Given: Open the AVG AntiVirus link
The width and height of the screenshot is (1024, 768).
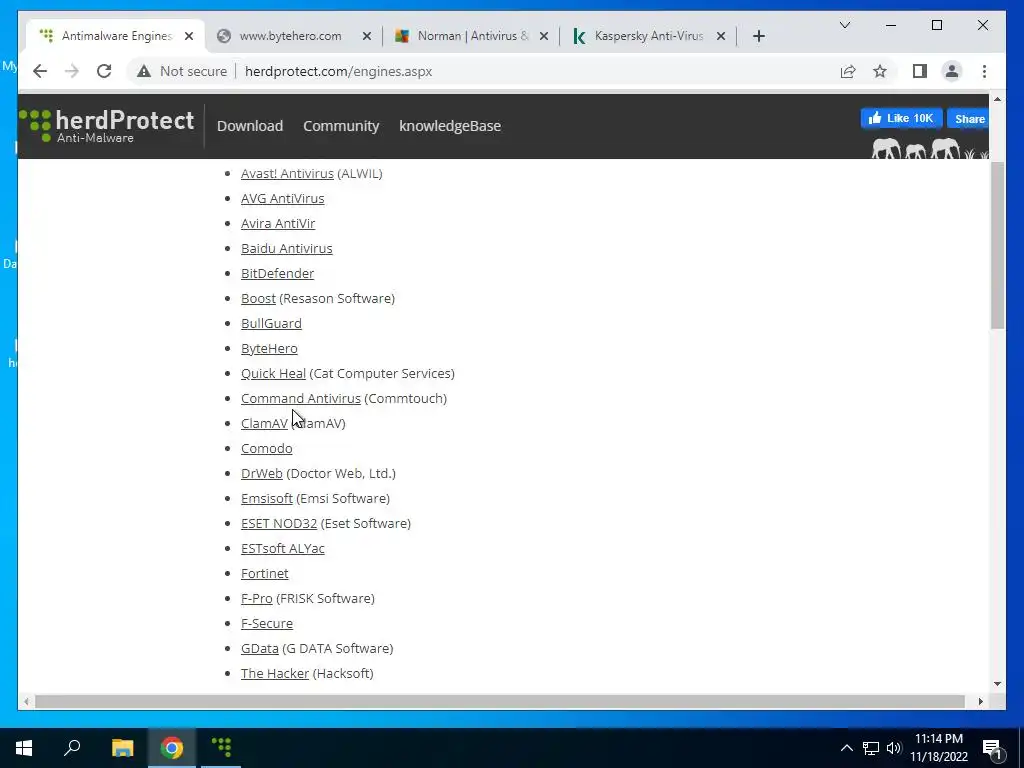Looking at the screenshot, I should point(283,199).
